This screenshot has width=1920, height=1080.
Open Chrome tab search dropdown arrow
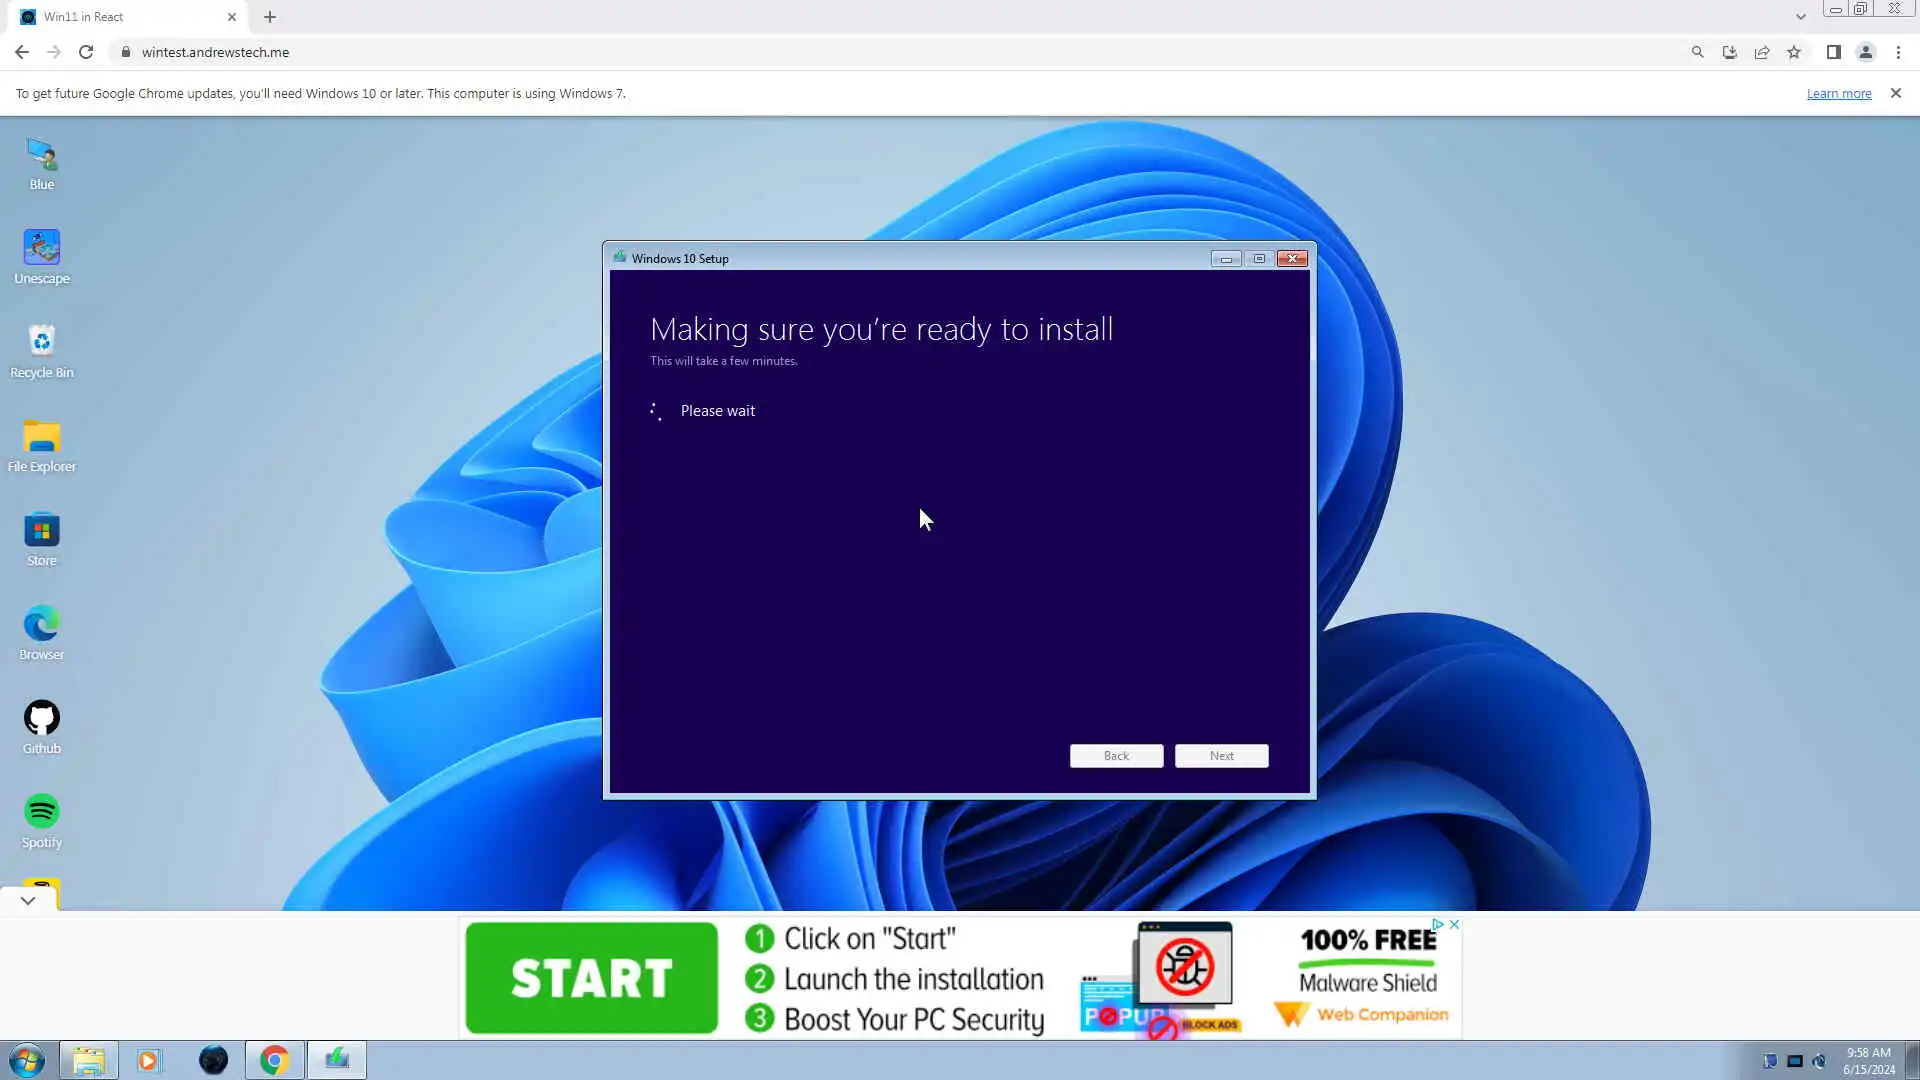click(1800, 17)
